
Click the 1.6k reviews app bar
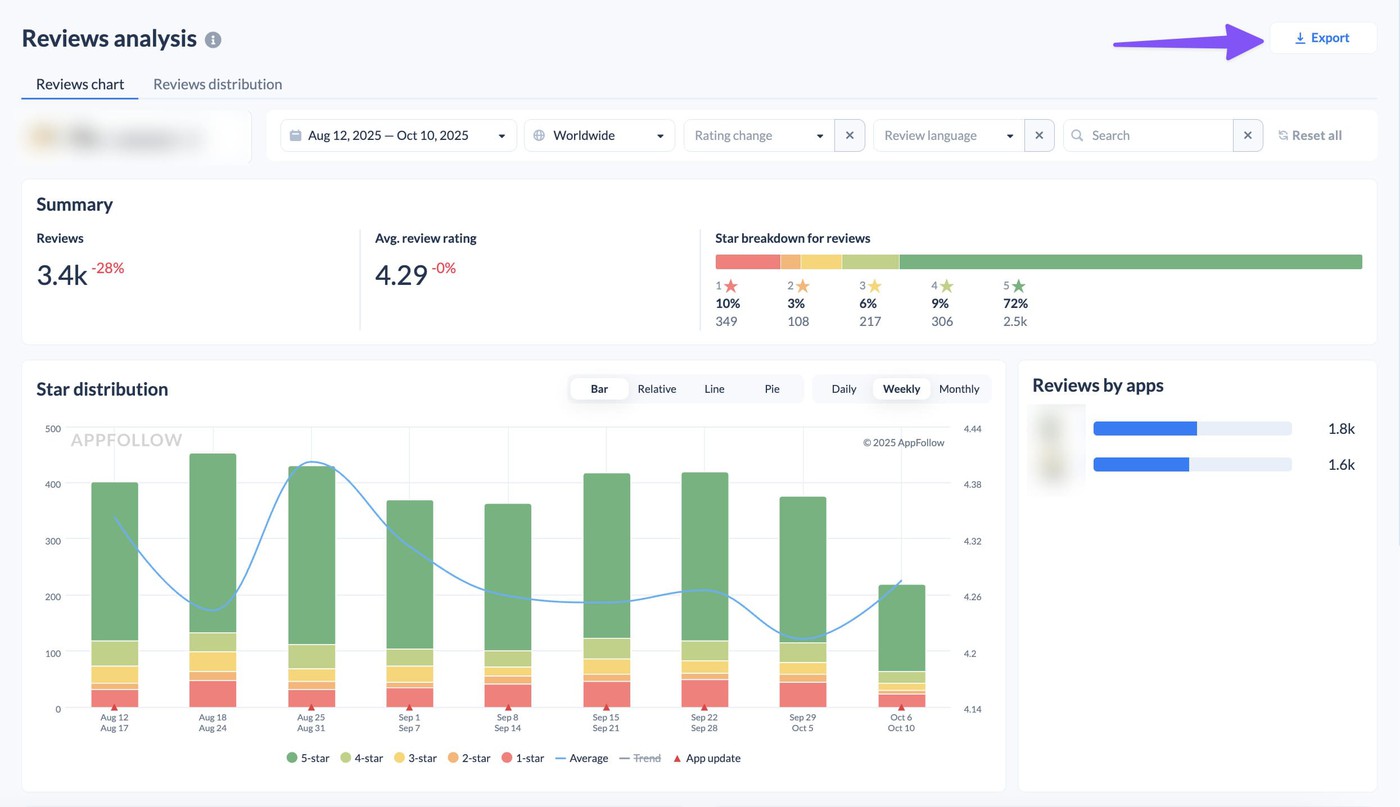click(x=1192, y=464)
